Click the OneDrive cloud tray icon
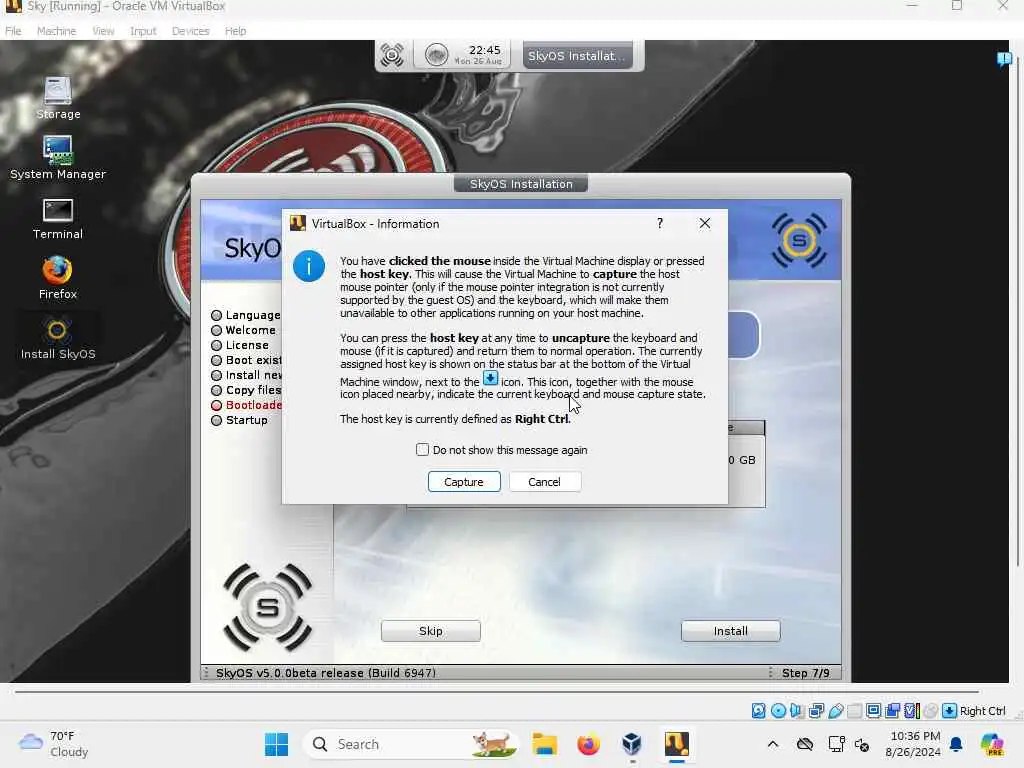 coord(805,744)
